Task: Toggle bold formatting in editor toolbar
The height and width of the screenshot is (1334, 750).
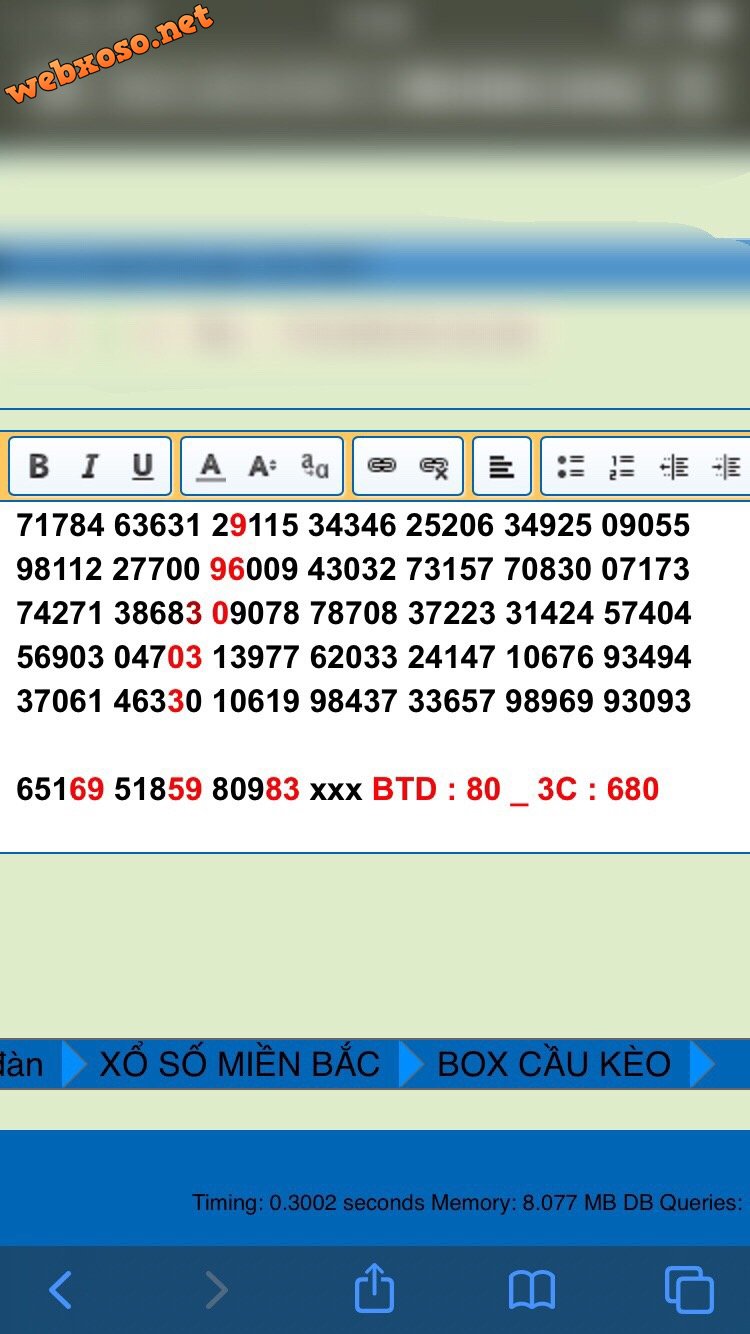Action: (x=39, y=466)
